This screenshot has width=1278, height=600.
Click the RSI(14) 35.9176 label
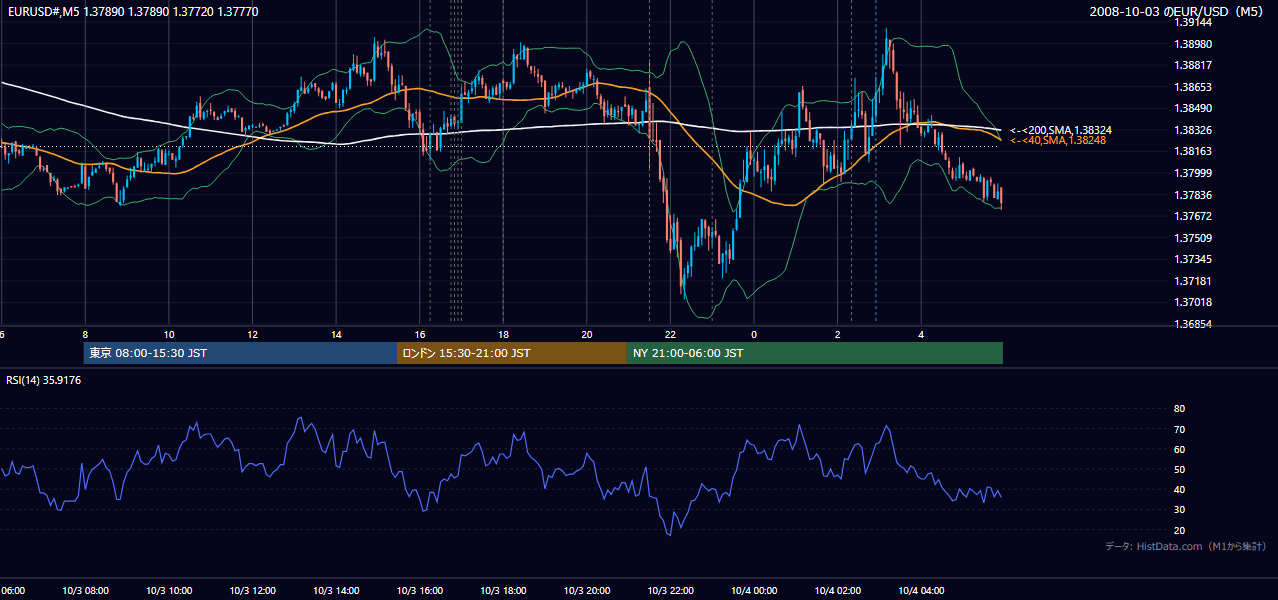[x=44, y=380]
